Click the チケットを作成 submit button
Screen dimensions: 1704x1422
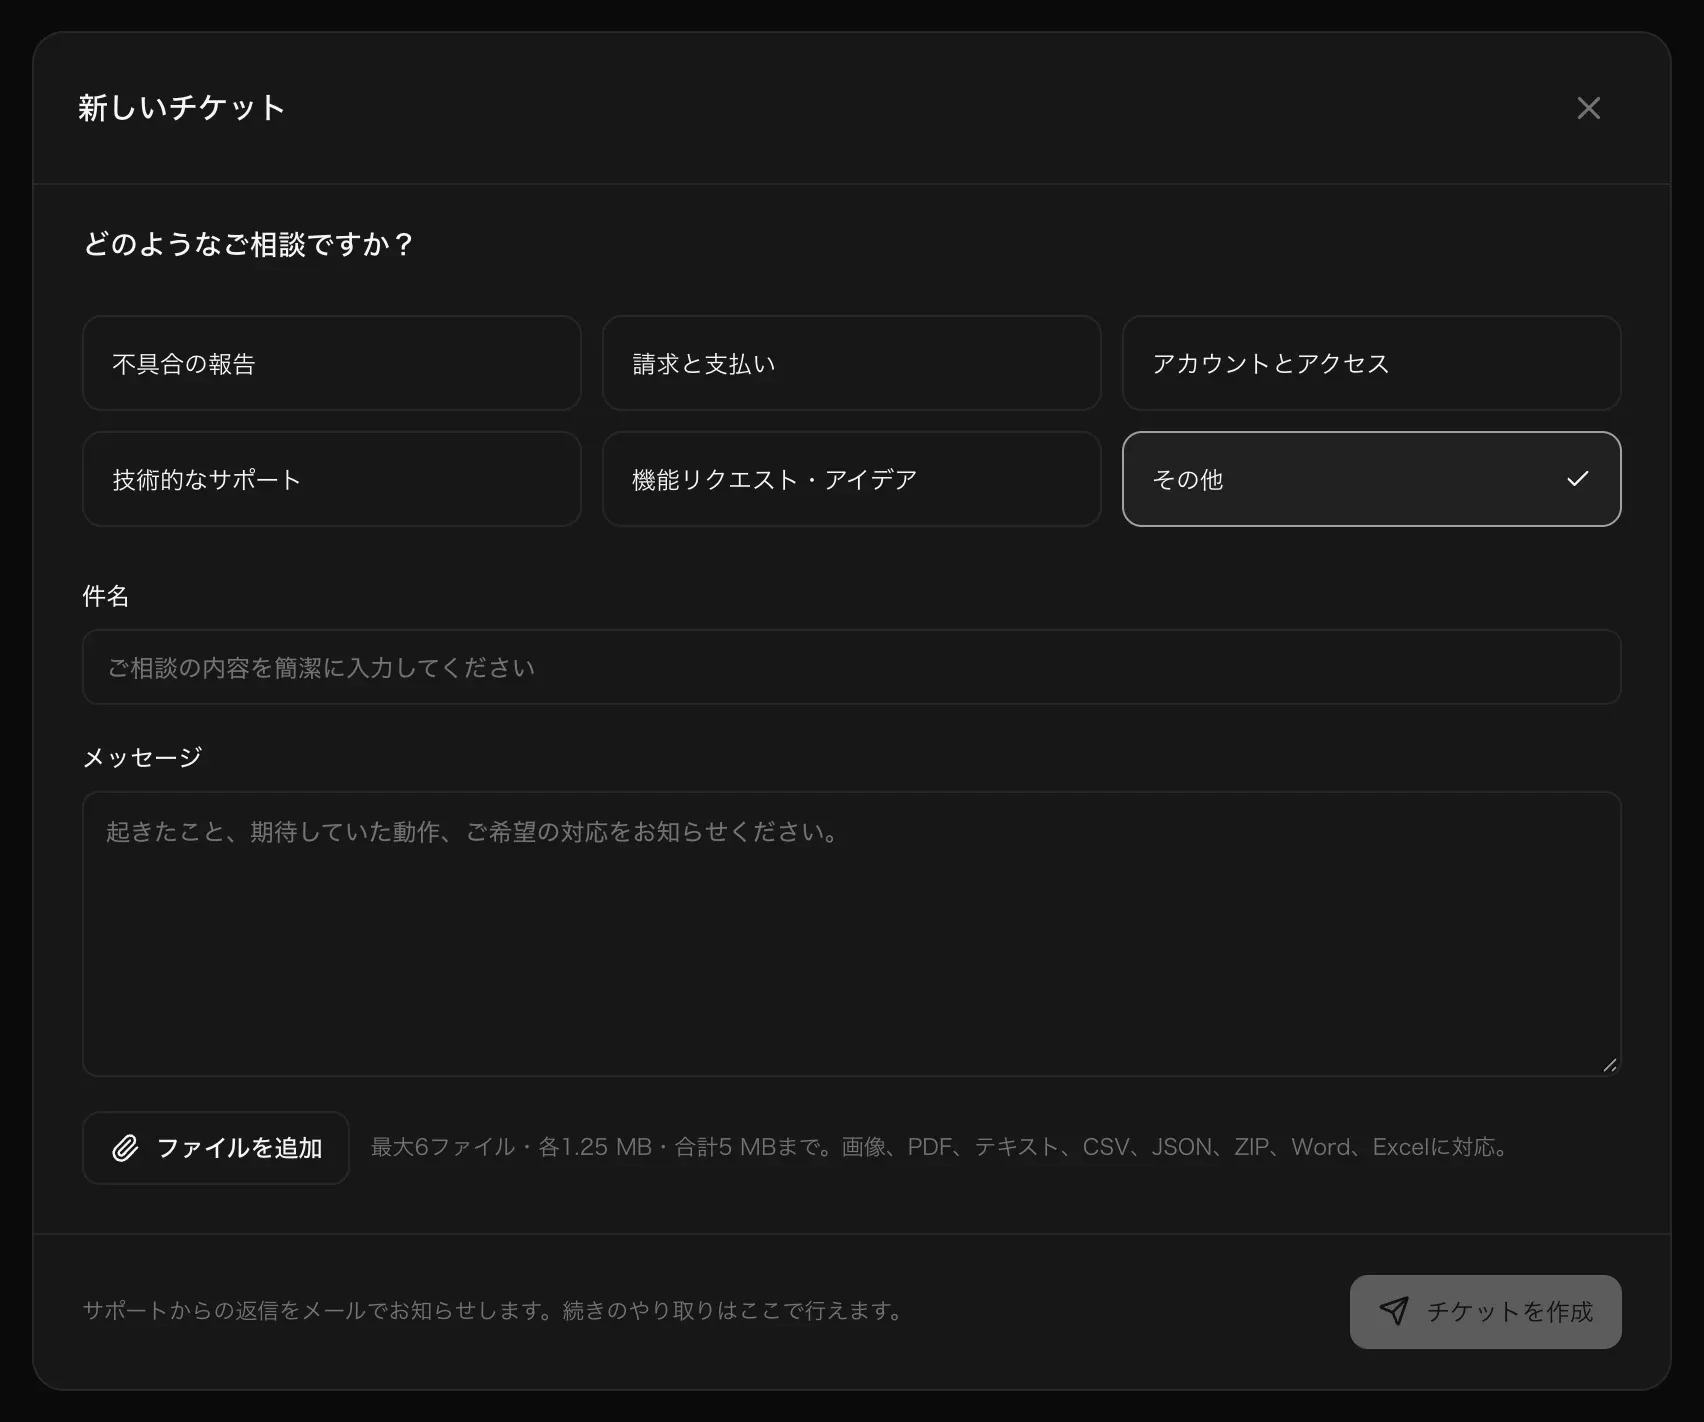point(1486,1311)
